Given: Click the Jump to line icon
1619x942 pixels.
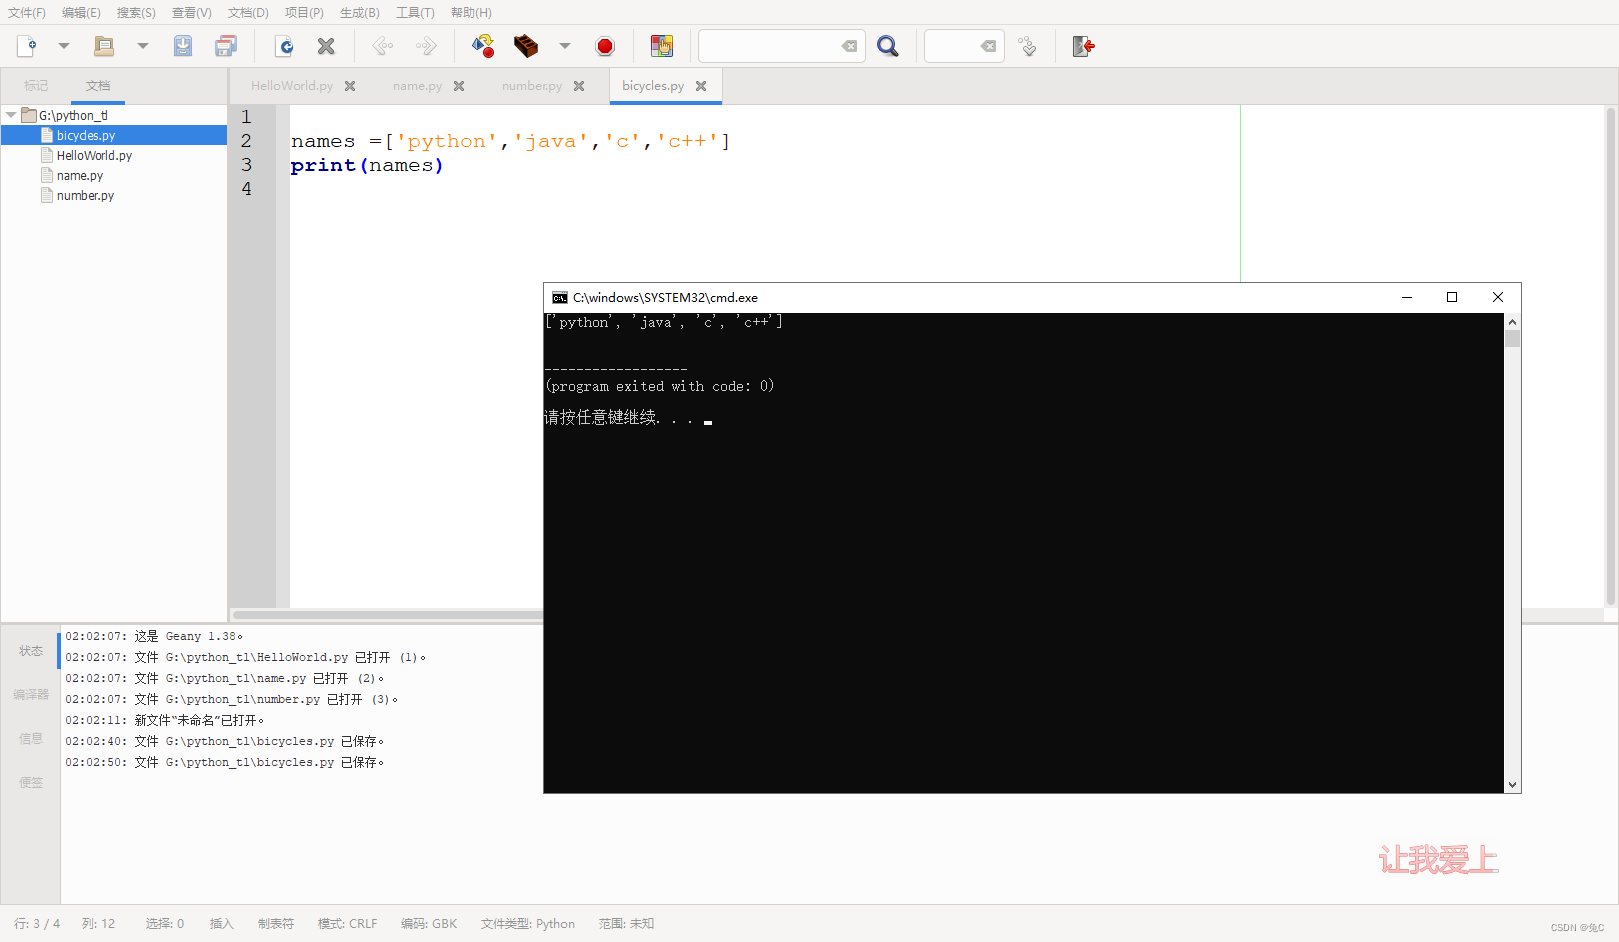Looking at the screenshot, I should click(x=1027, y=46).
